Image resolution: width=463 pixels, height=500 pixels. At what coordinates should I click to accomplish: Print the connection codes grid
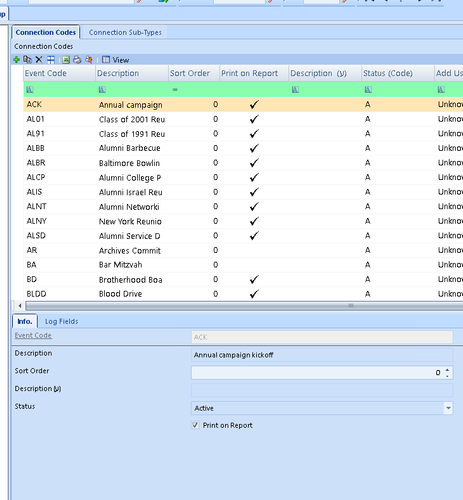click(x=77, y=60)
